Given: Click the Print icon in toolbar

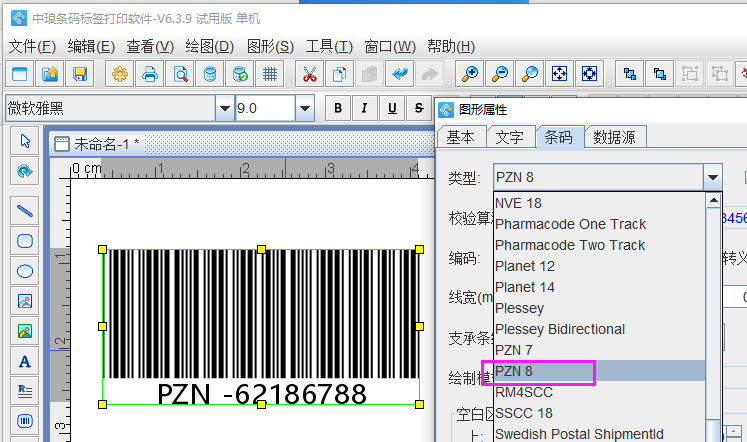Looking at the screenshot, I should tap(150, 73).
